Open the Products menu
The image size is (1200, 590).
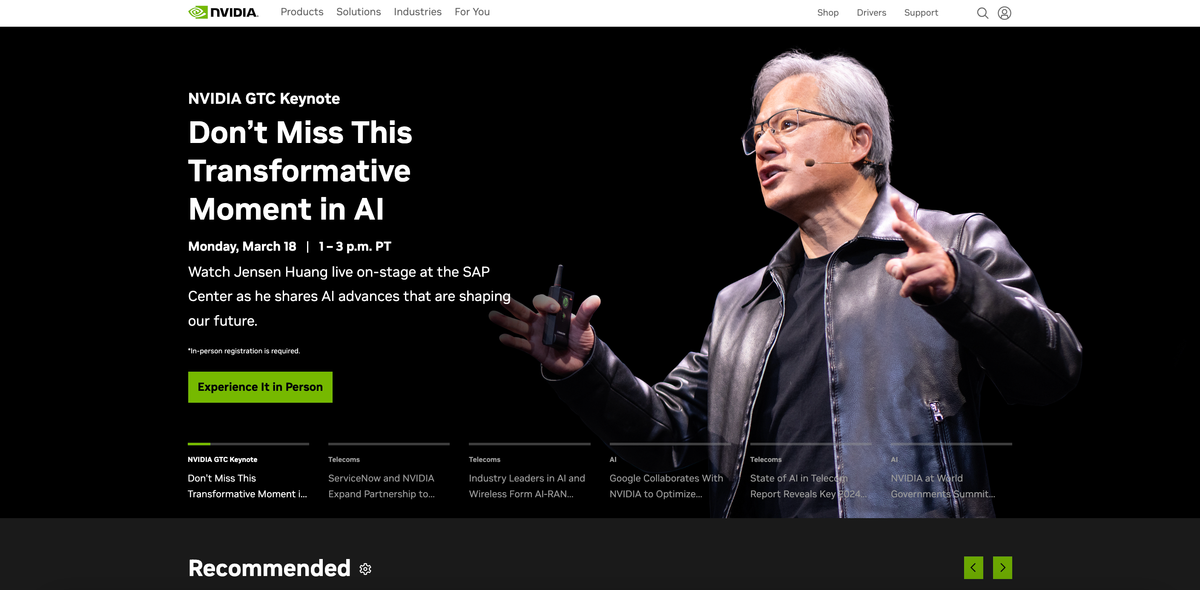[302, 12]
